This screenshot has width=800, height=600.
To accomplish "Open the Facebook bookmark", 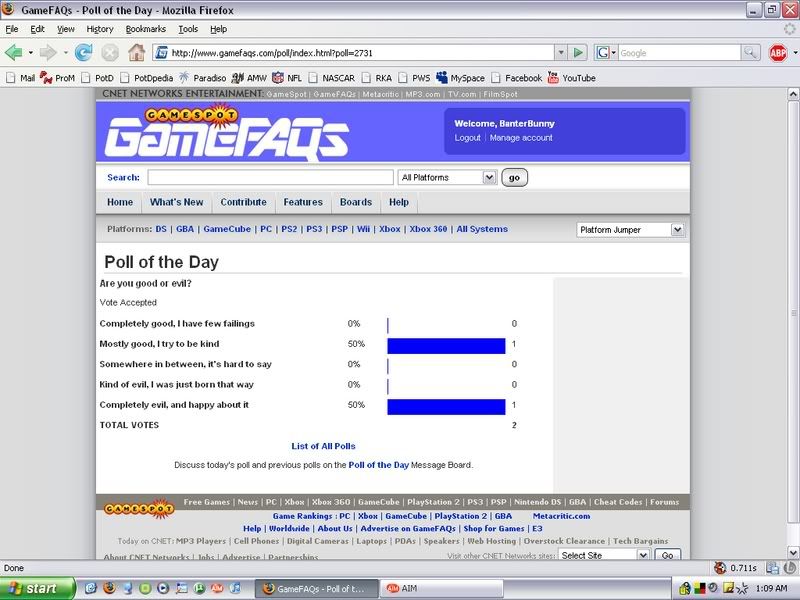I will click(516, 78).
